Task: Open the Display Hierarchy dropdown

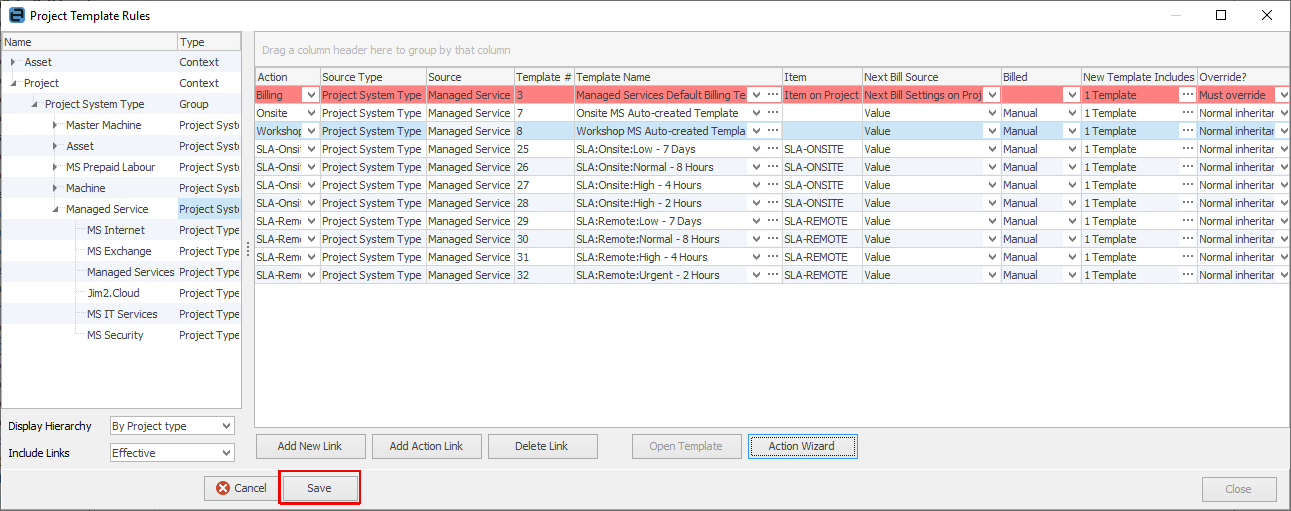Action: click(225, 426)
